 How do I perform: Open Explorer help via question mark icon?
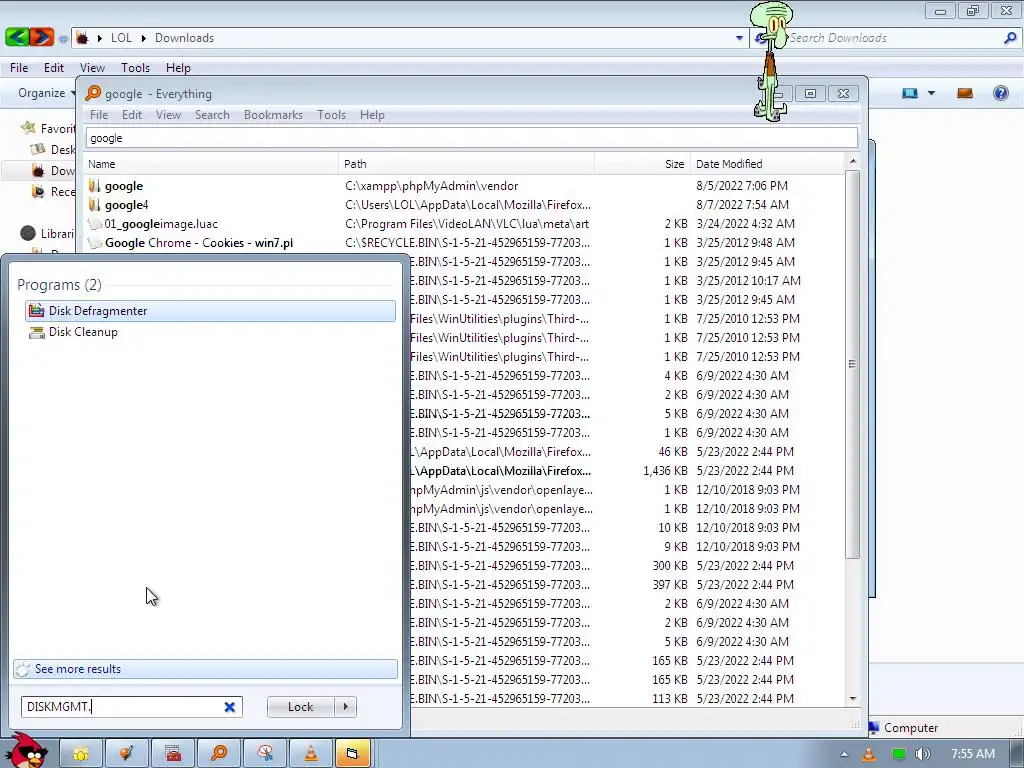click(x=1000, y=93)
